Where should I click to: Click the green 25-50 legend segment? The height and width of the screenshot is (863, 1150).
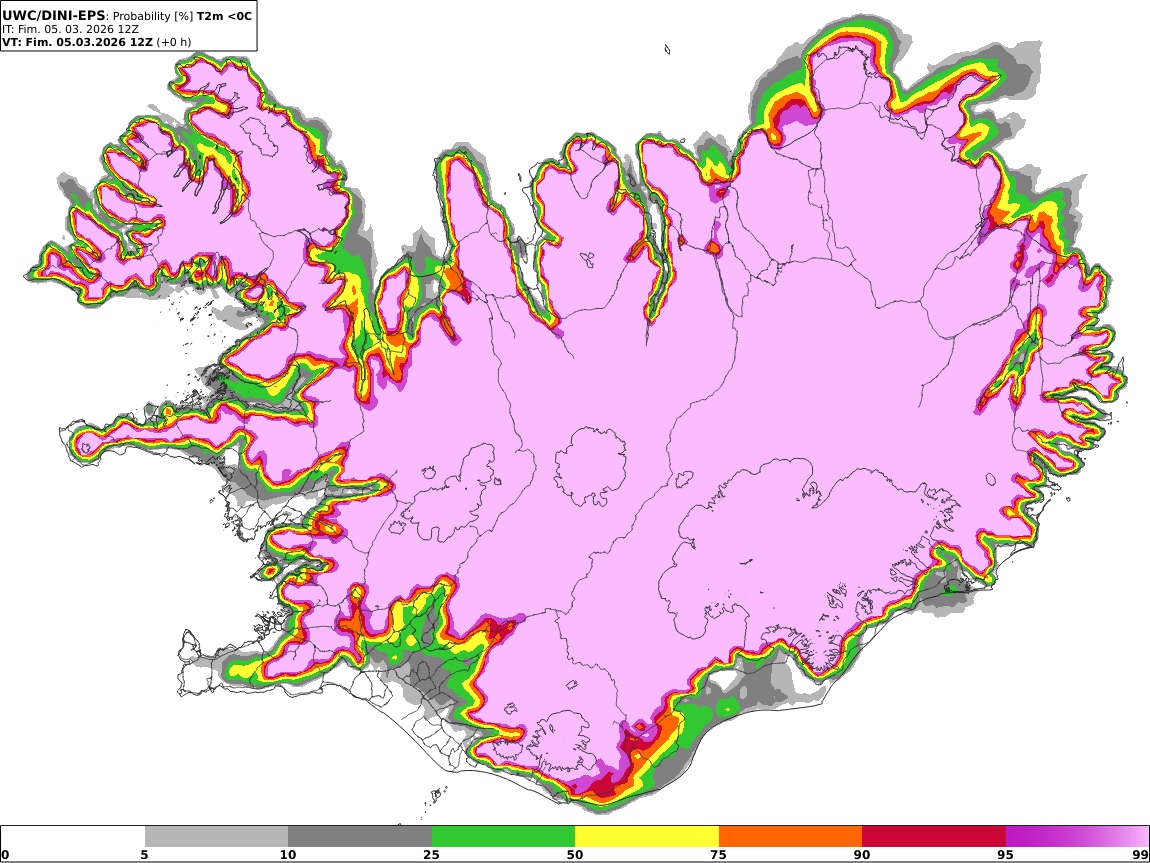(x=503, y=836)
